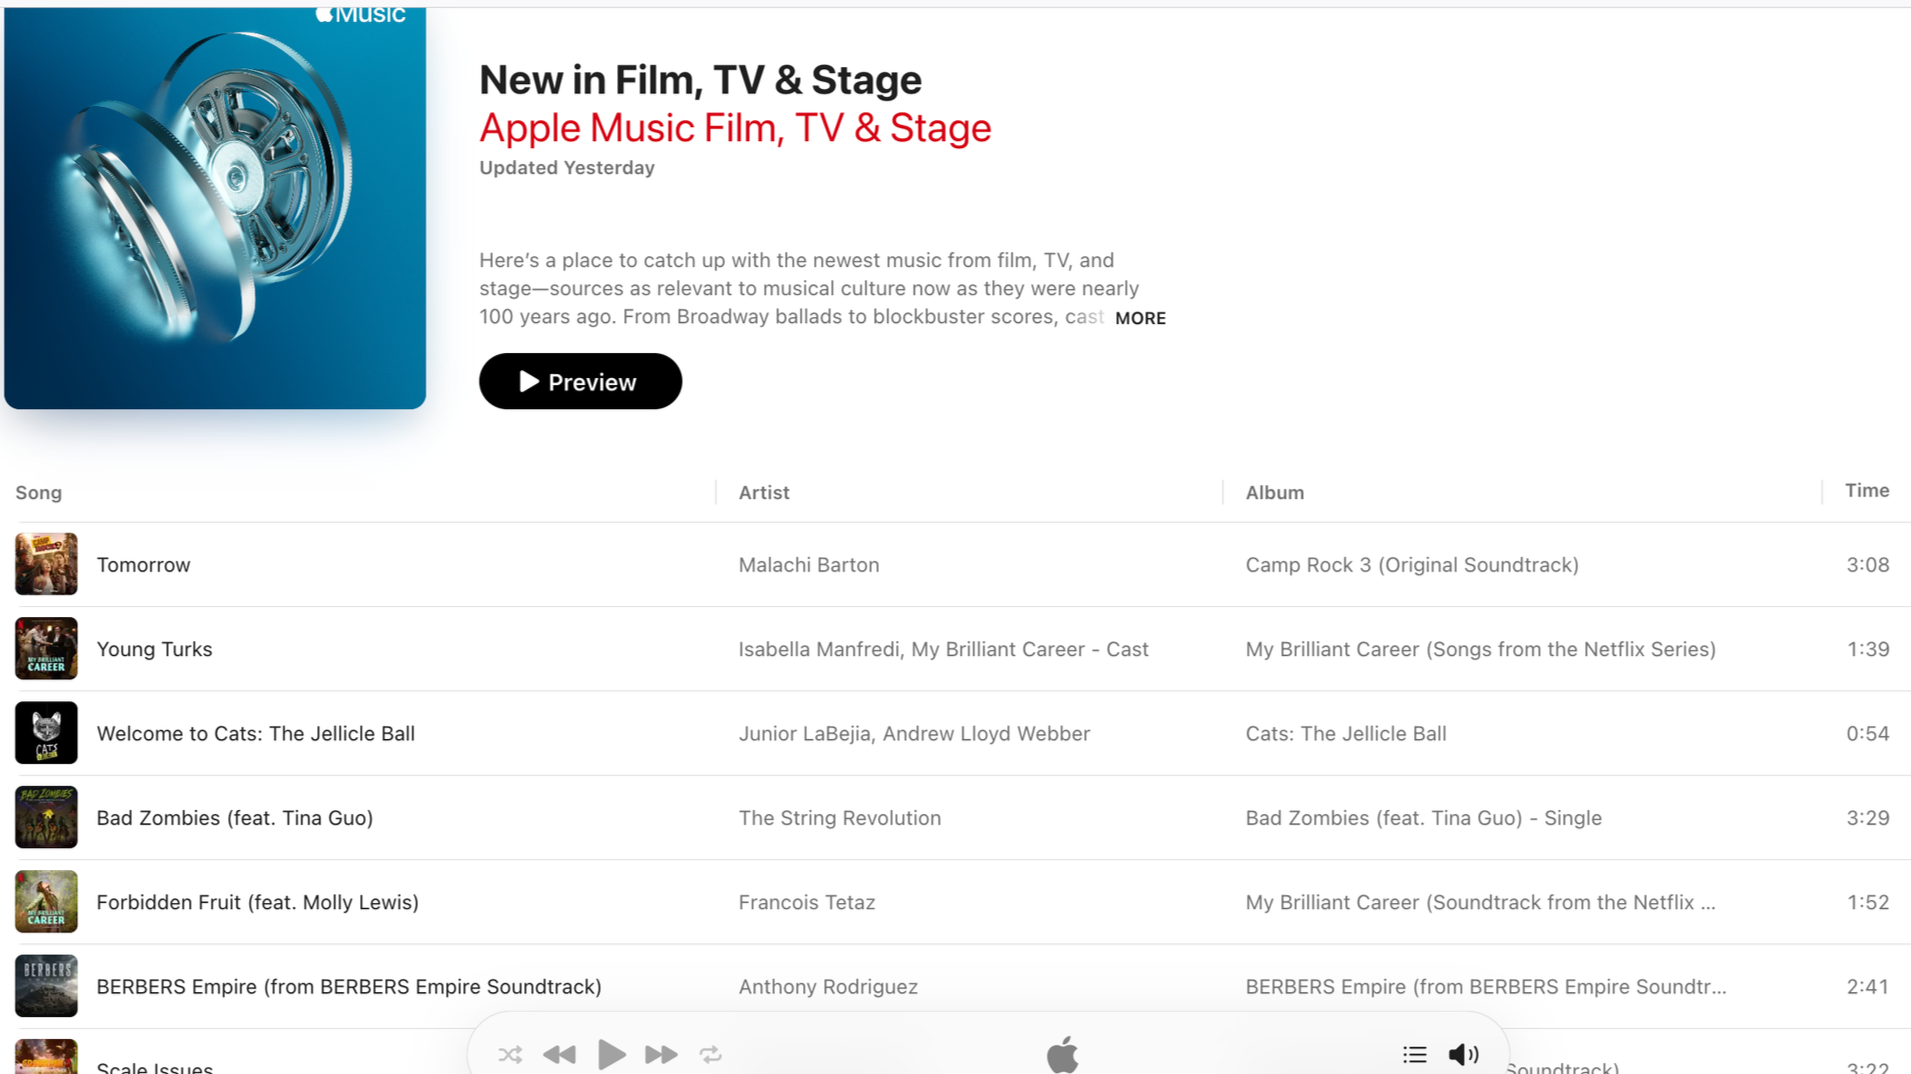Click the Album column header

tap(1275, 493)
